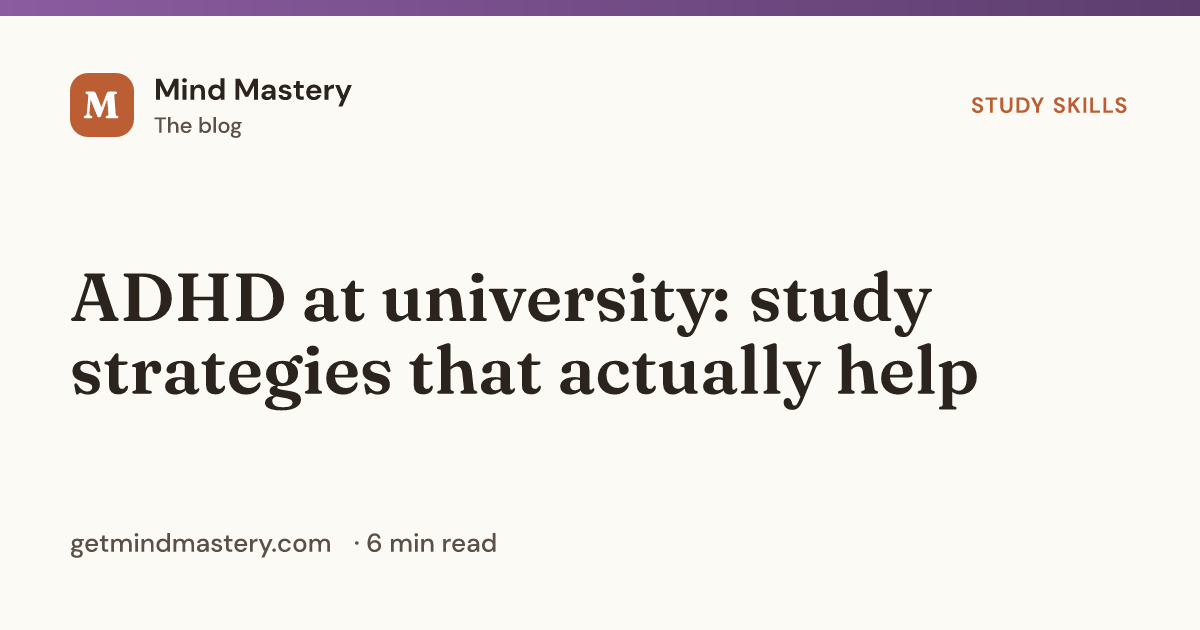The height and width of the screenshot is (630, 1200).
Task: Click the dot separator before "6 min read"
Action: click(x=356, y=544)
